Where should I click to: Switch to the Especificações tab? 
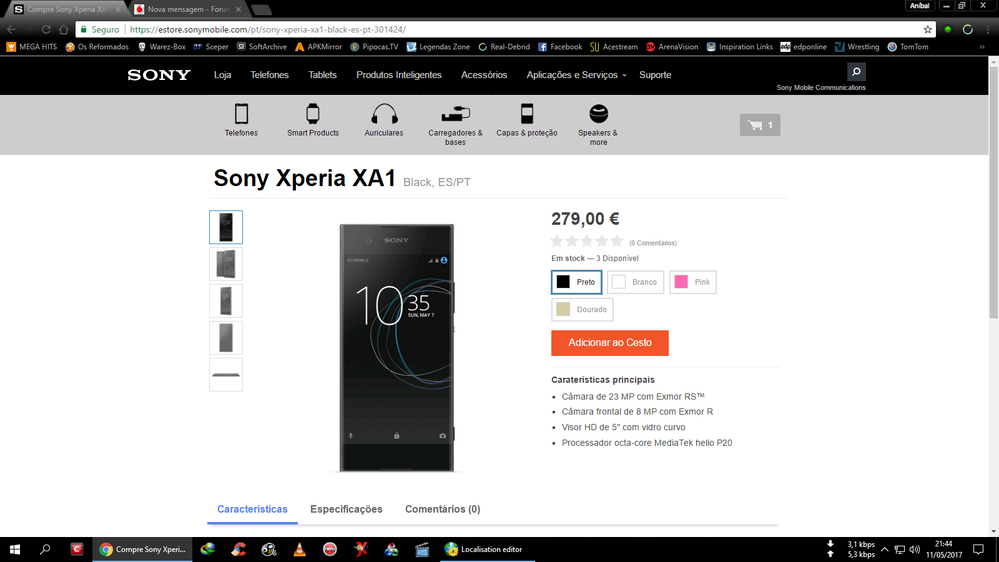[346, 509]
